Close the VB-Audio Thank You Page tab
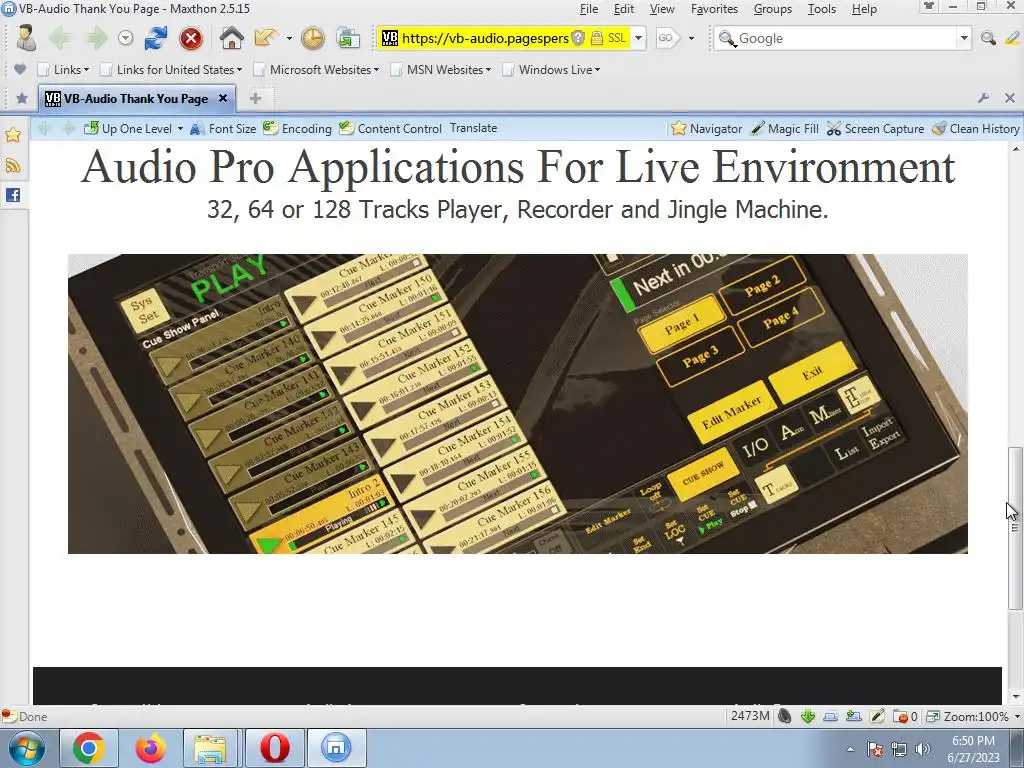 coord(223,98)
